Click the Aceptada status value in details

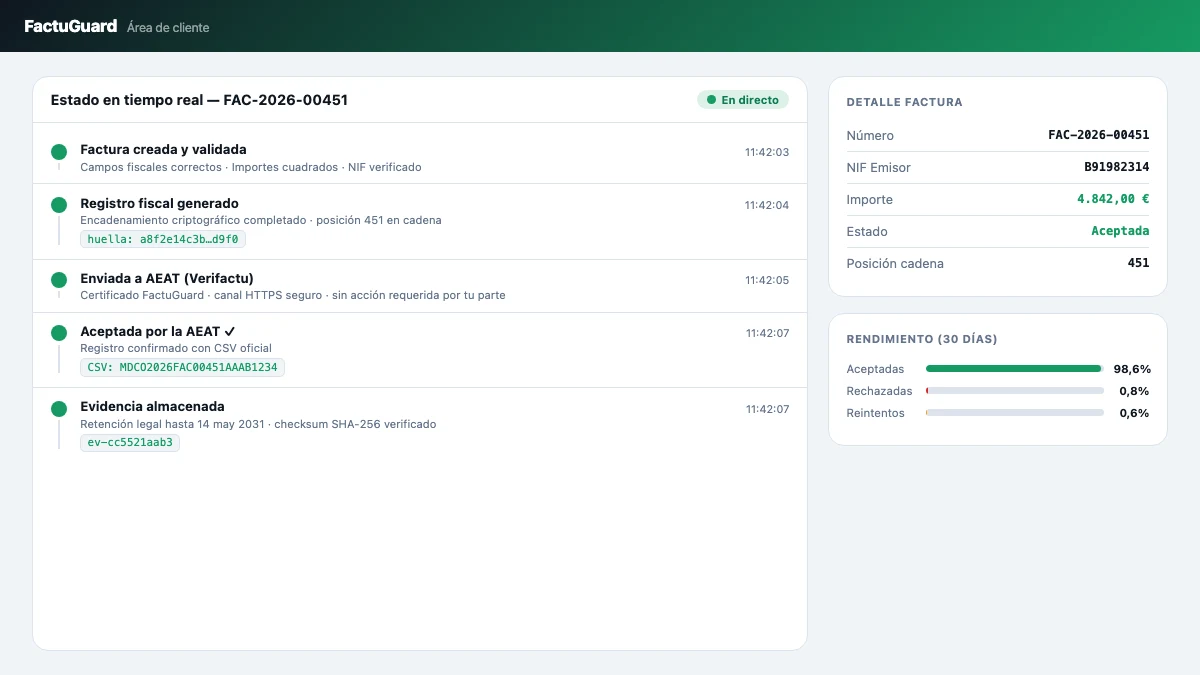[x=1120, y=231]
